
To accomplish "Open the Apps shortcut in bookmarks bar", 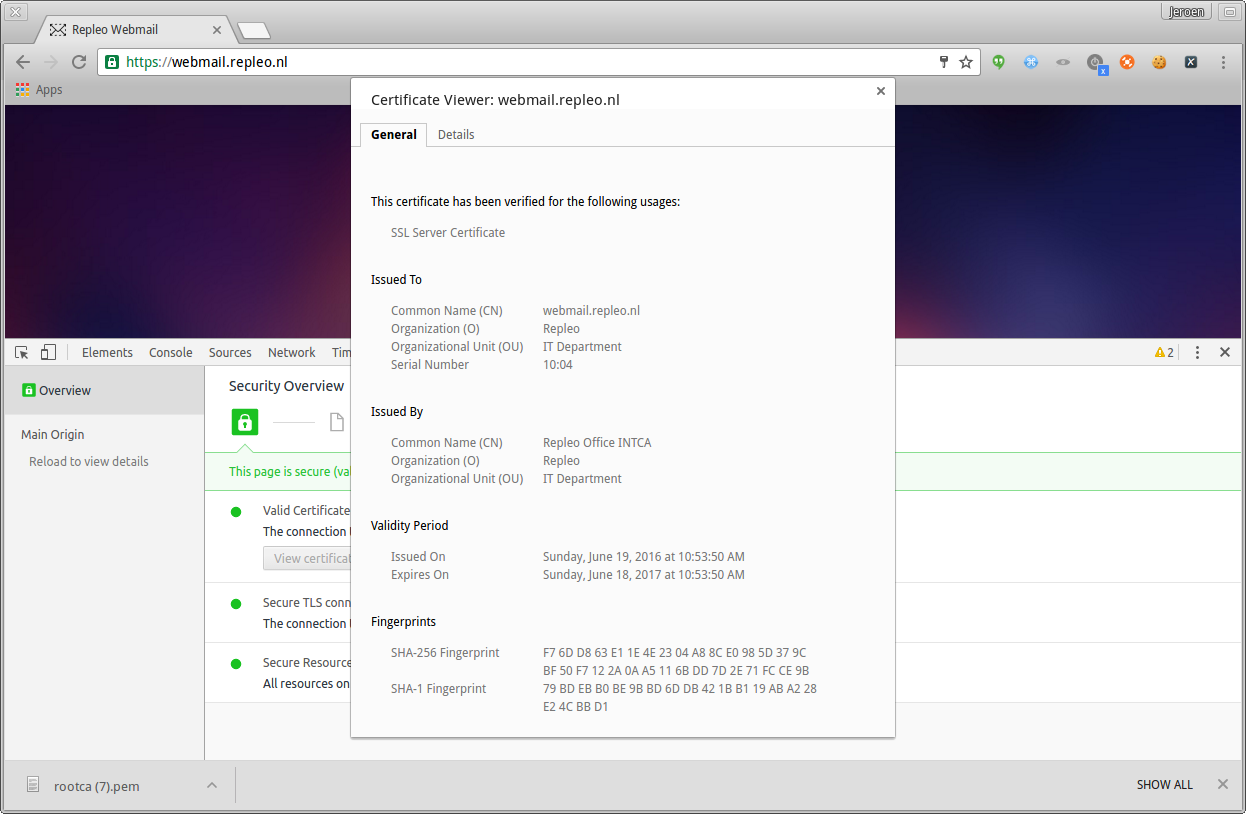I will pyautogui.click(x=39, y=90).
